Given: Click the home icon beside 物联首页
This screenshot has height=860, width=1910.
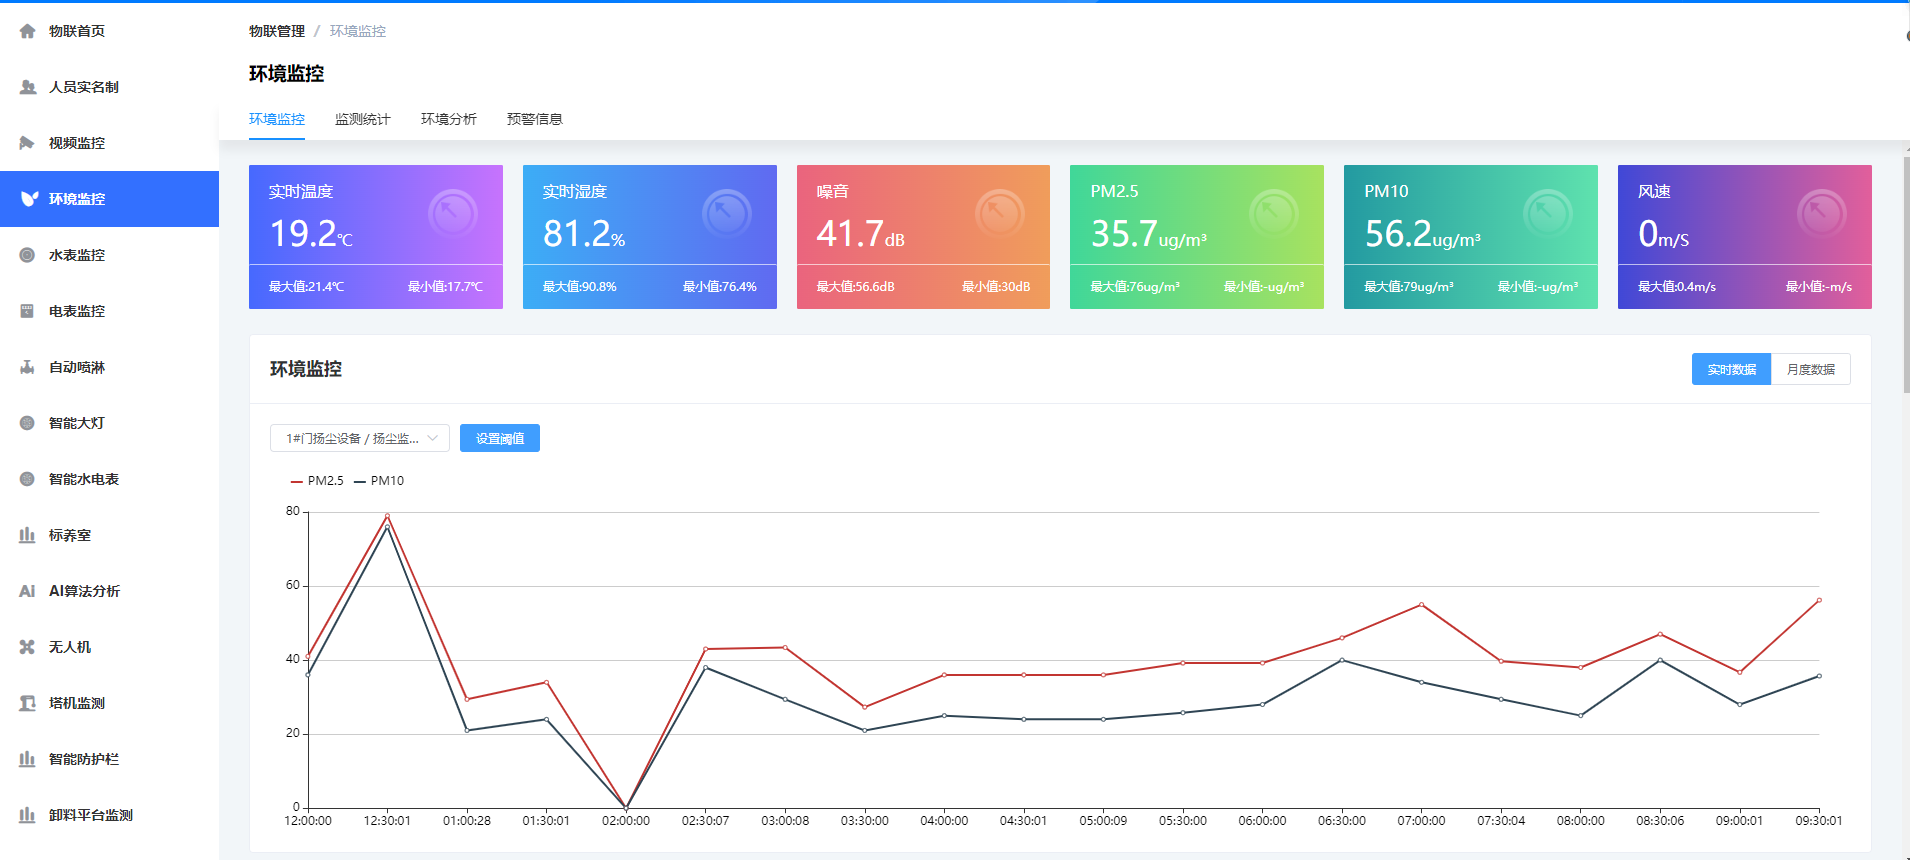Looking at the screenshot, I should click(27, 31).
